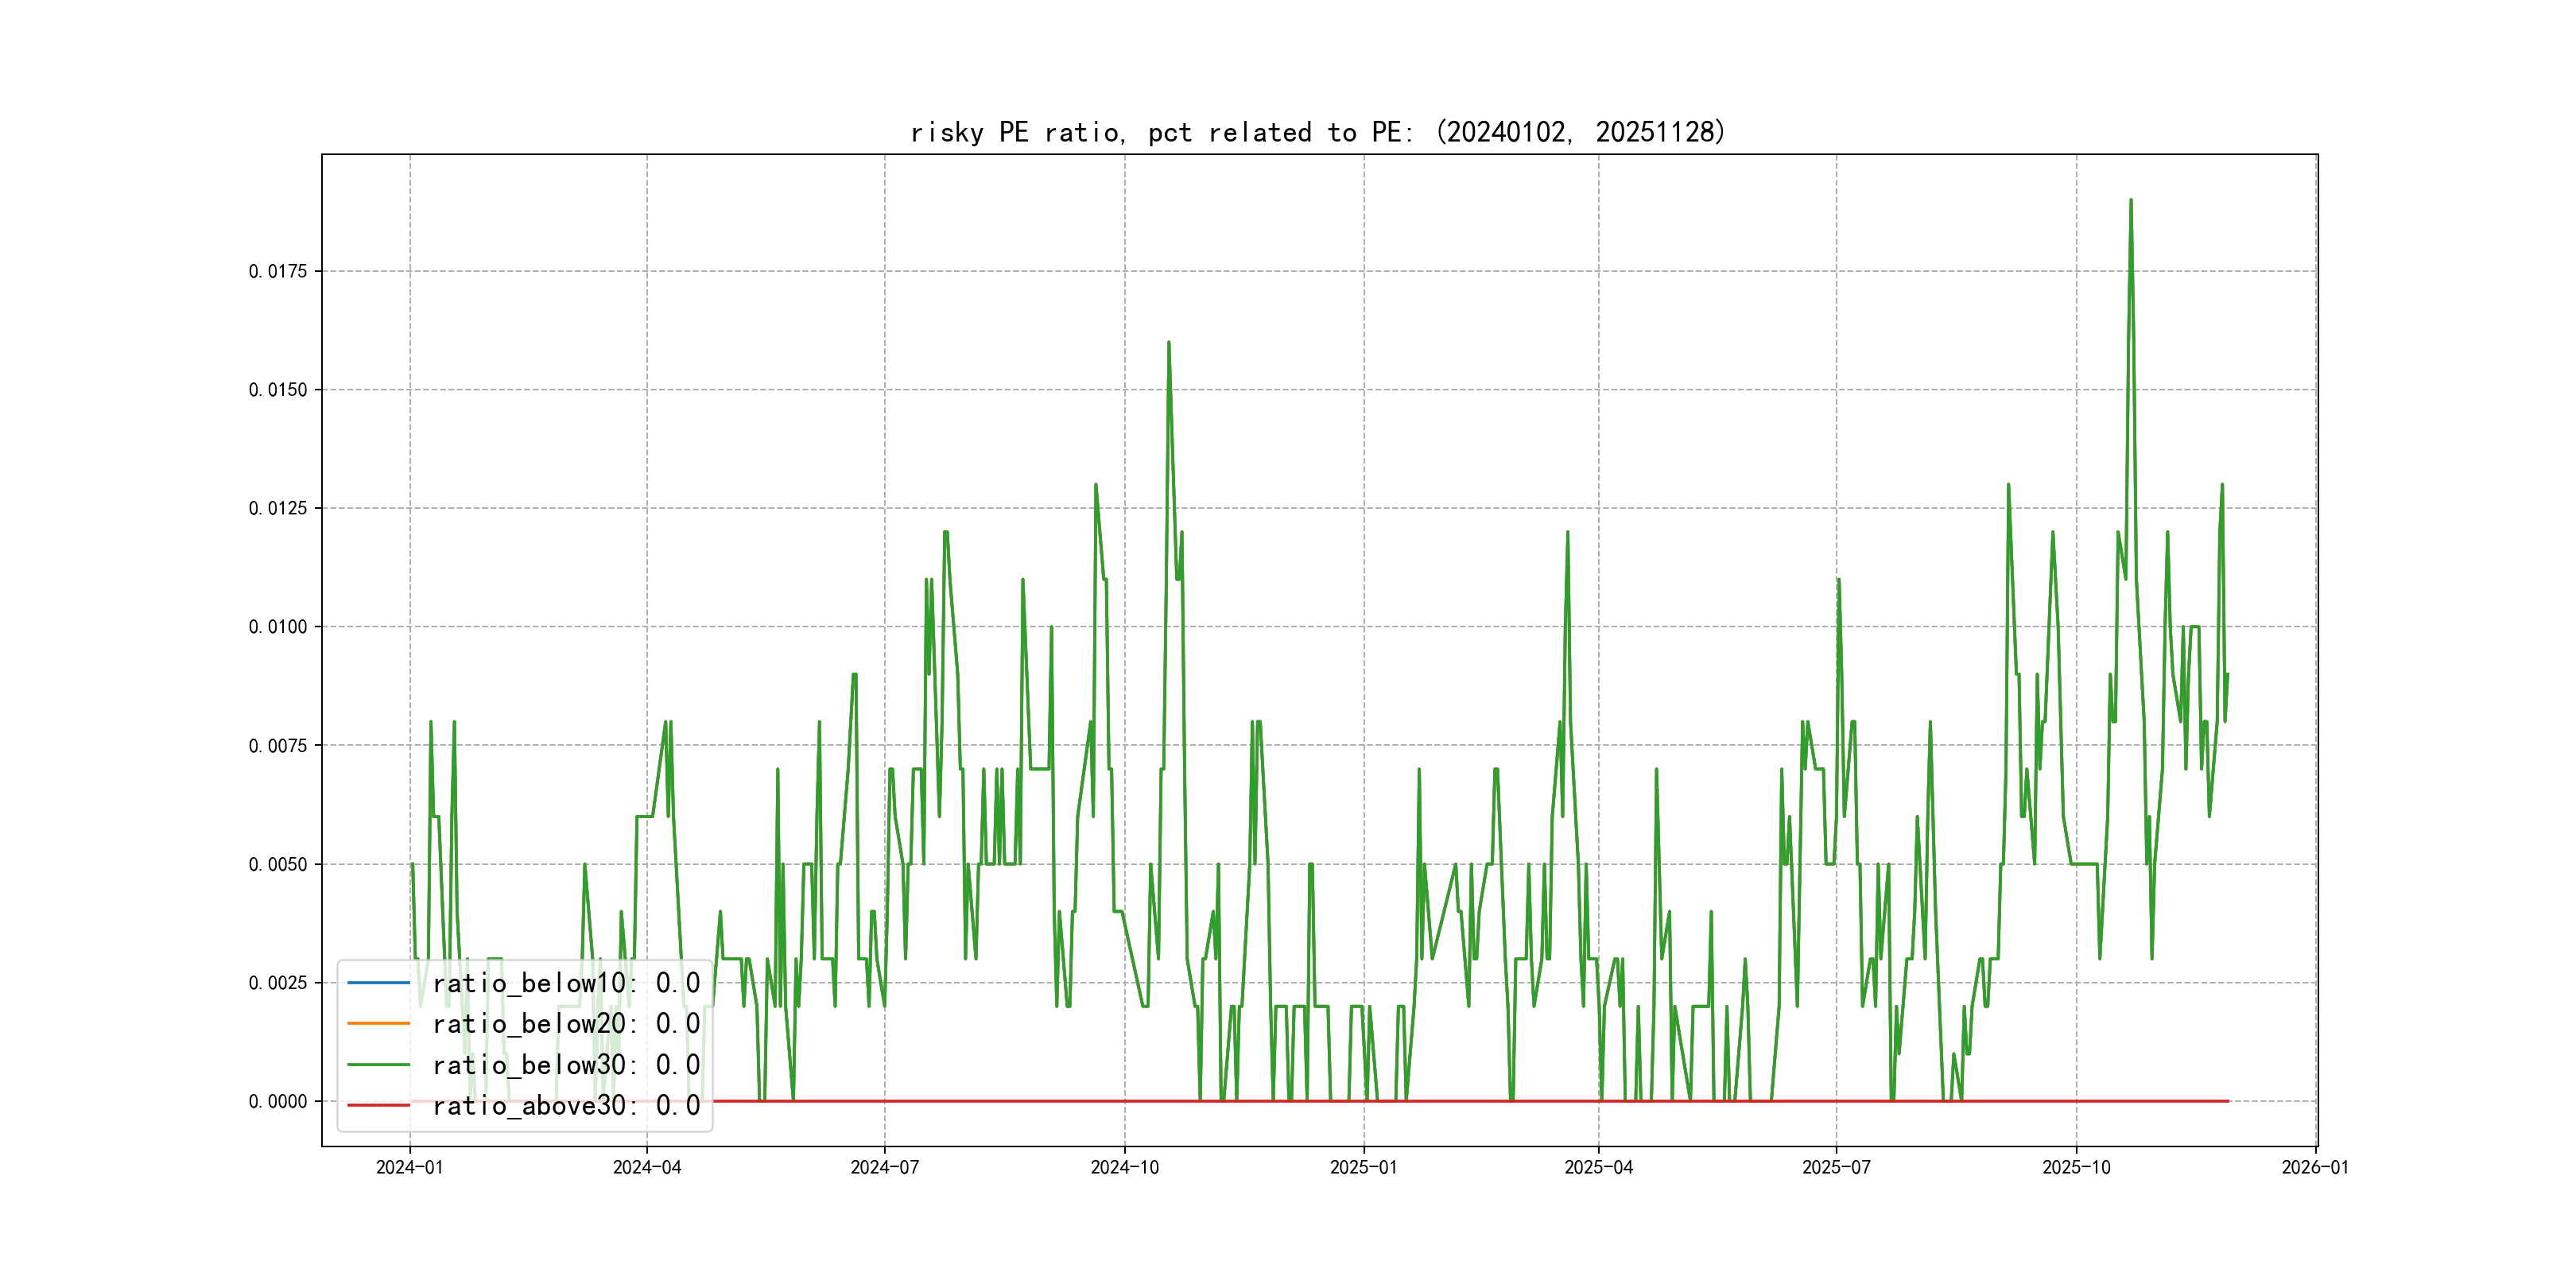
Task: Click the green ratio_below30 legend line
Action: pos(378,1065)
